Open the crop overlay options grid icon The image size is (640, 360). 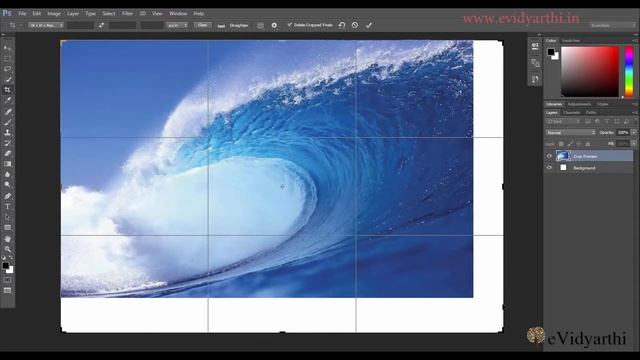(x=260, y=25)
